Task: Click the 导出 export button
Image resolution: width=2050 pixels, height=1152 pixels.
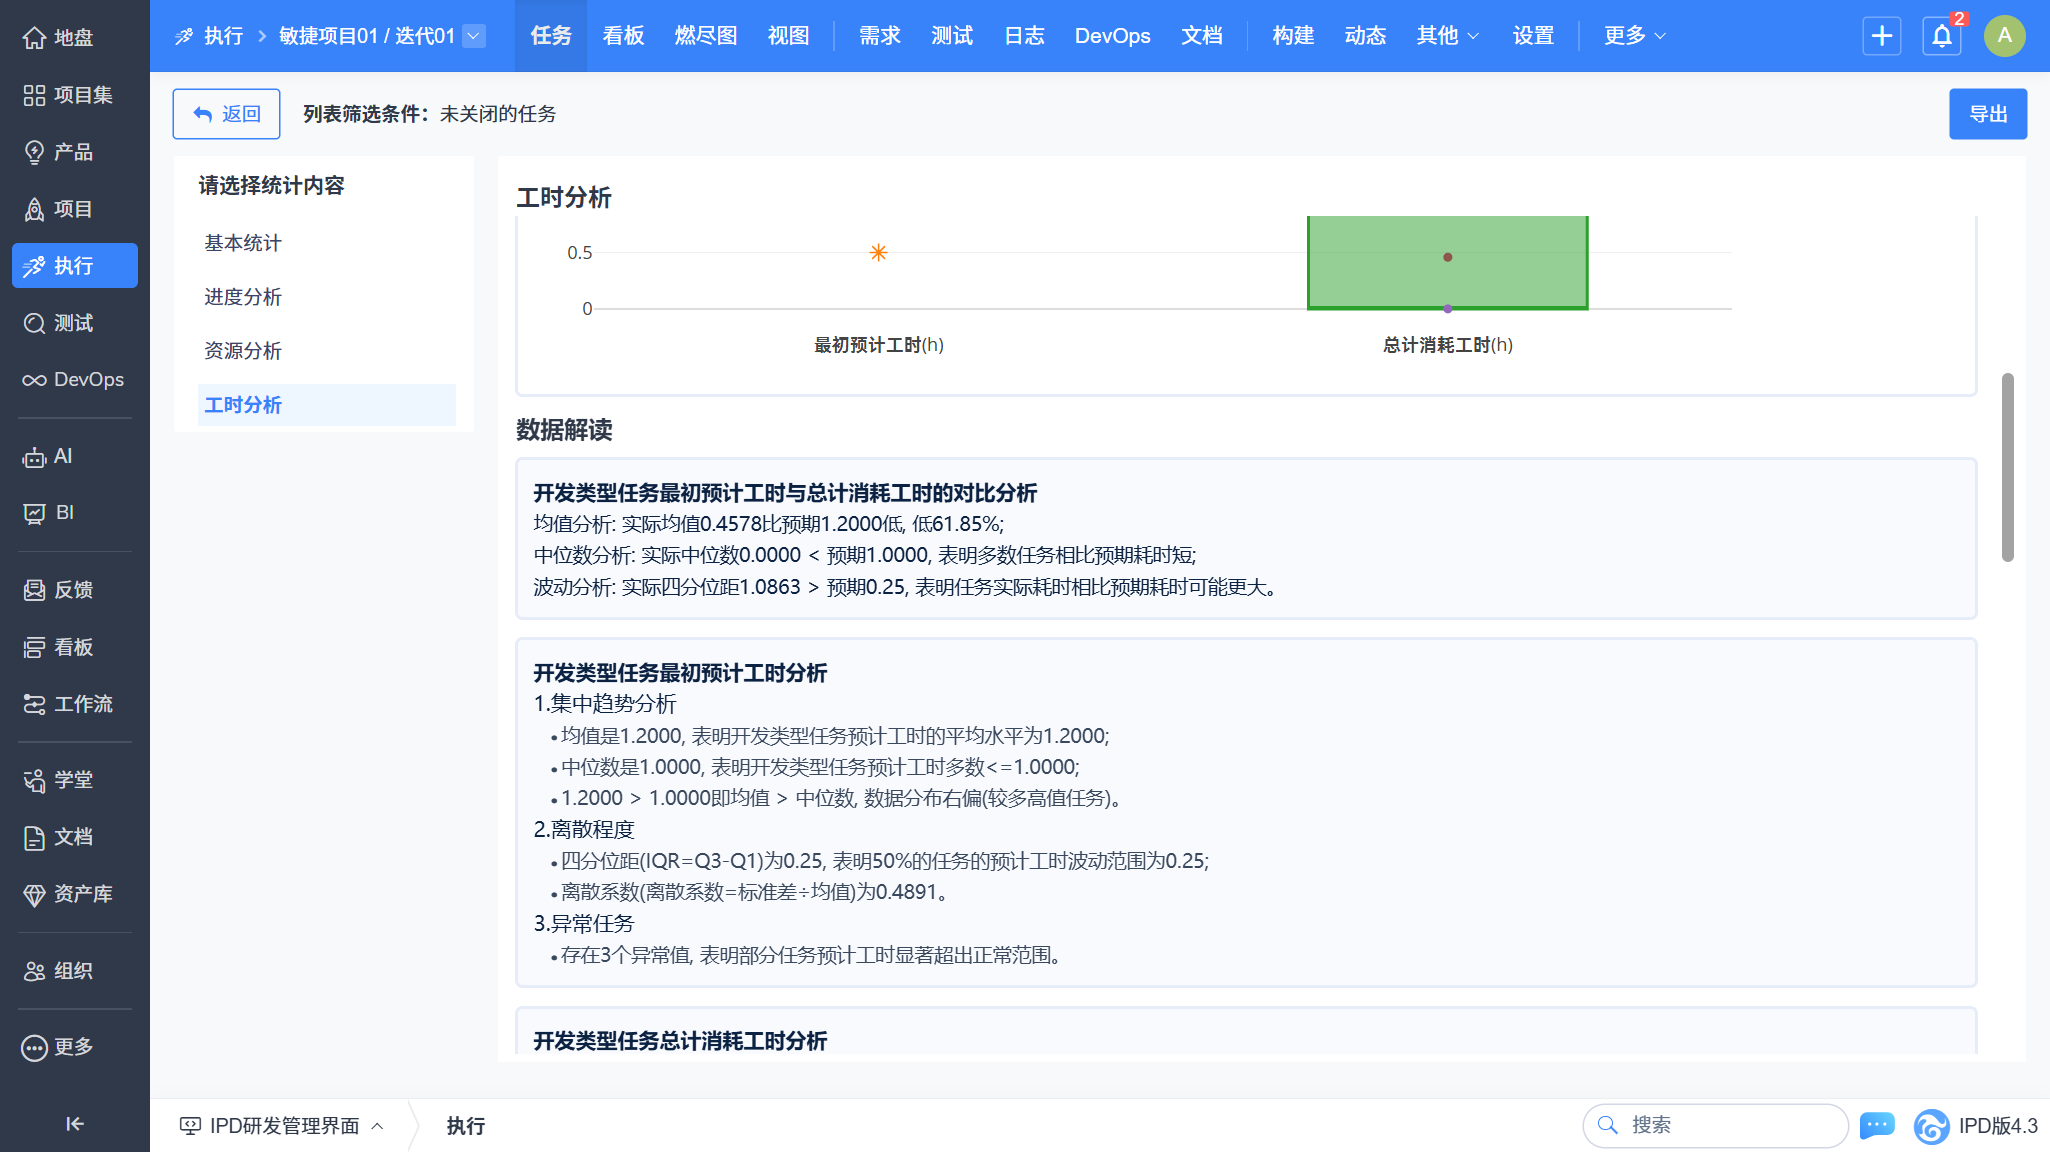Action: click(1987, 114)
